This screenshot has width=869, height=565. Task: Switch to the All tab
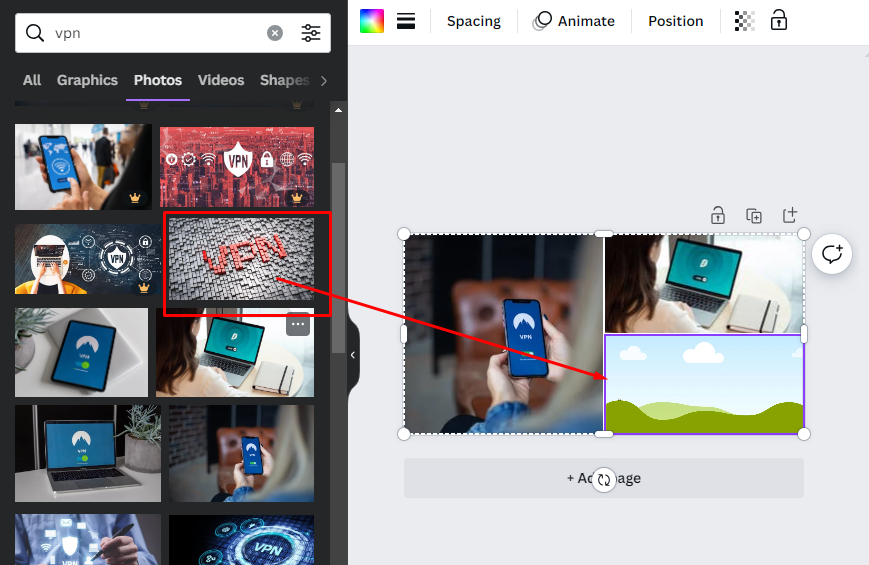point(32,80)
